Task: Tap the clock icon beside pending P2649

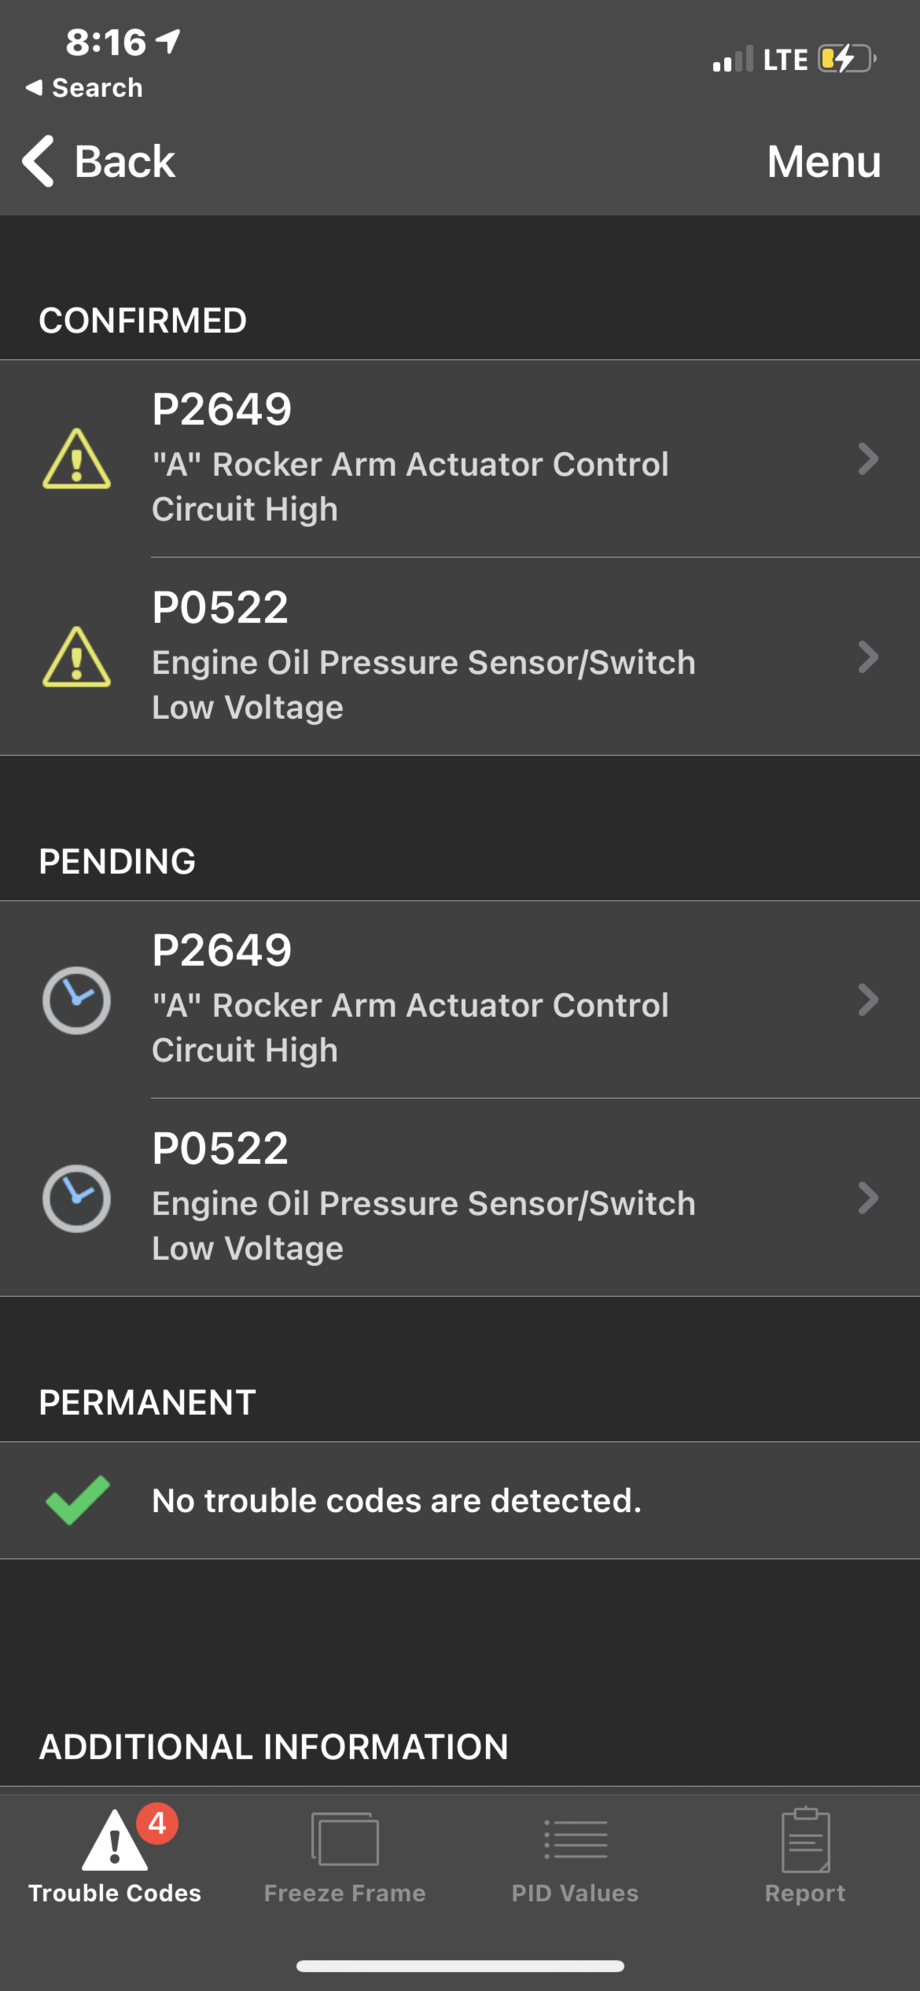Action: tap(77, 1000)
